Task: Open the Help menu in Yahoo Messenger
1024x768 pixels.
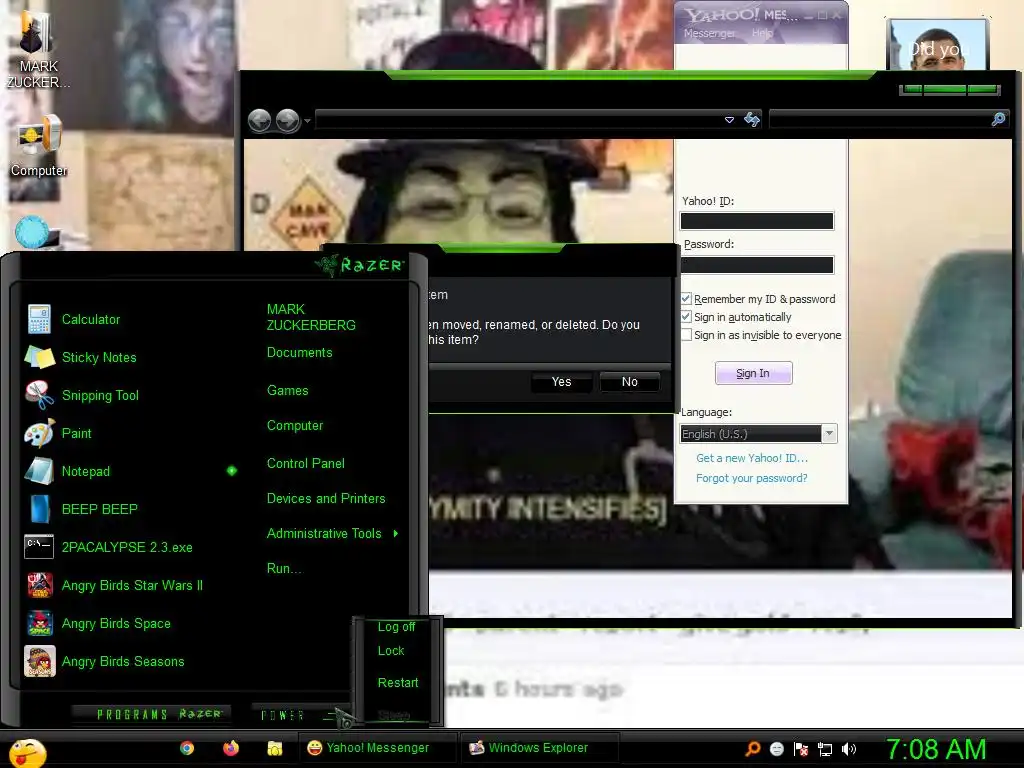Action: pos(762,33)
